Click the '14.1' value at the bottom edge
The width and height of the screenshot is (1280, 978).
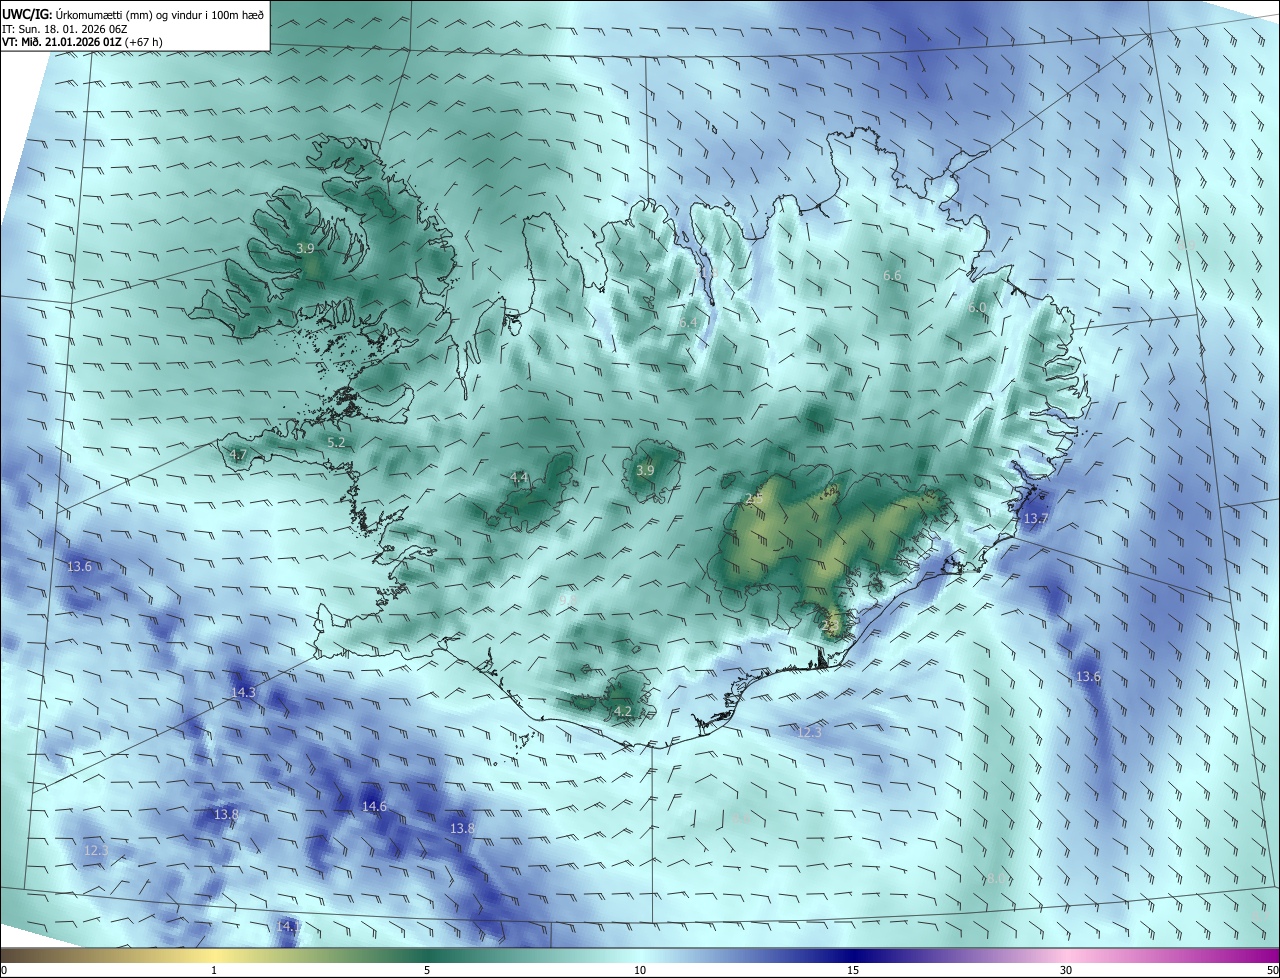pyautogui.click(x=288, y=927)
